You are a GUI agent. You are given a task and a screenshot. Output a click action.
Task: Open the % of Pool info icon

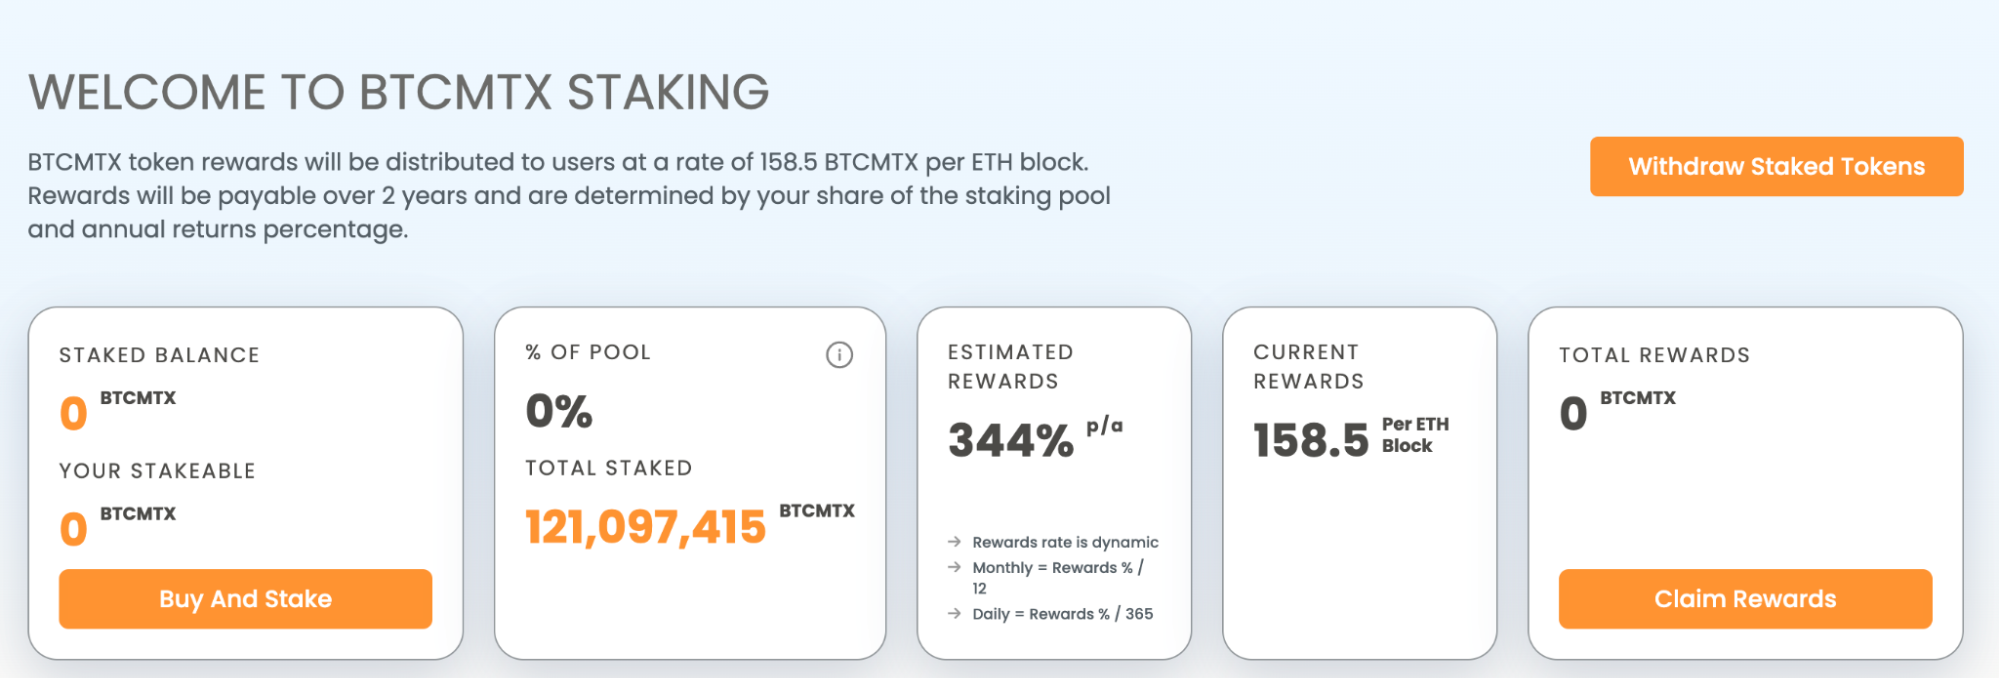tap(839, 355)
